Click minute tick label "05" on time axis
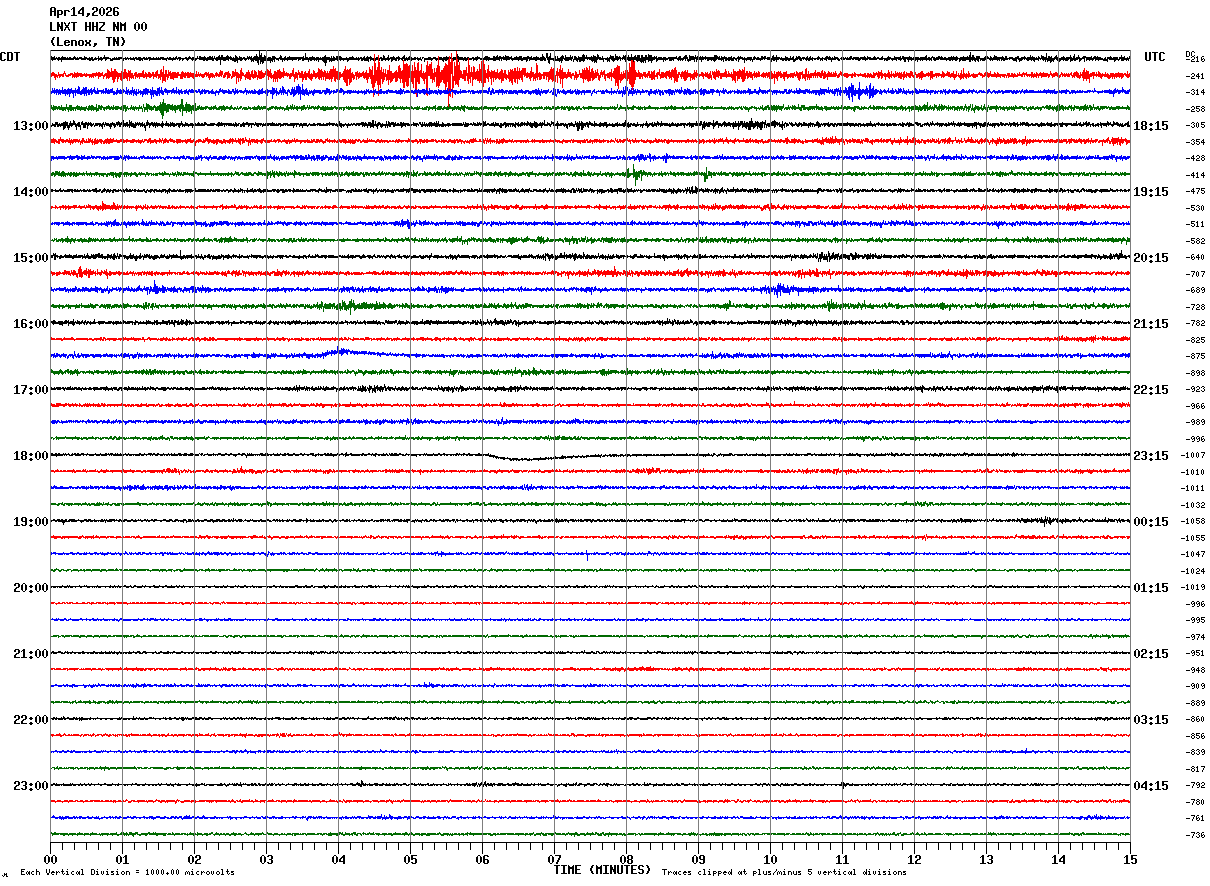This screenshot has width=1210, height=886. pyautogui.click(x=410, y=859)
